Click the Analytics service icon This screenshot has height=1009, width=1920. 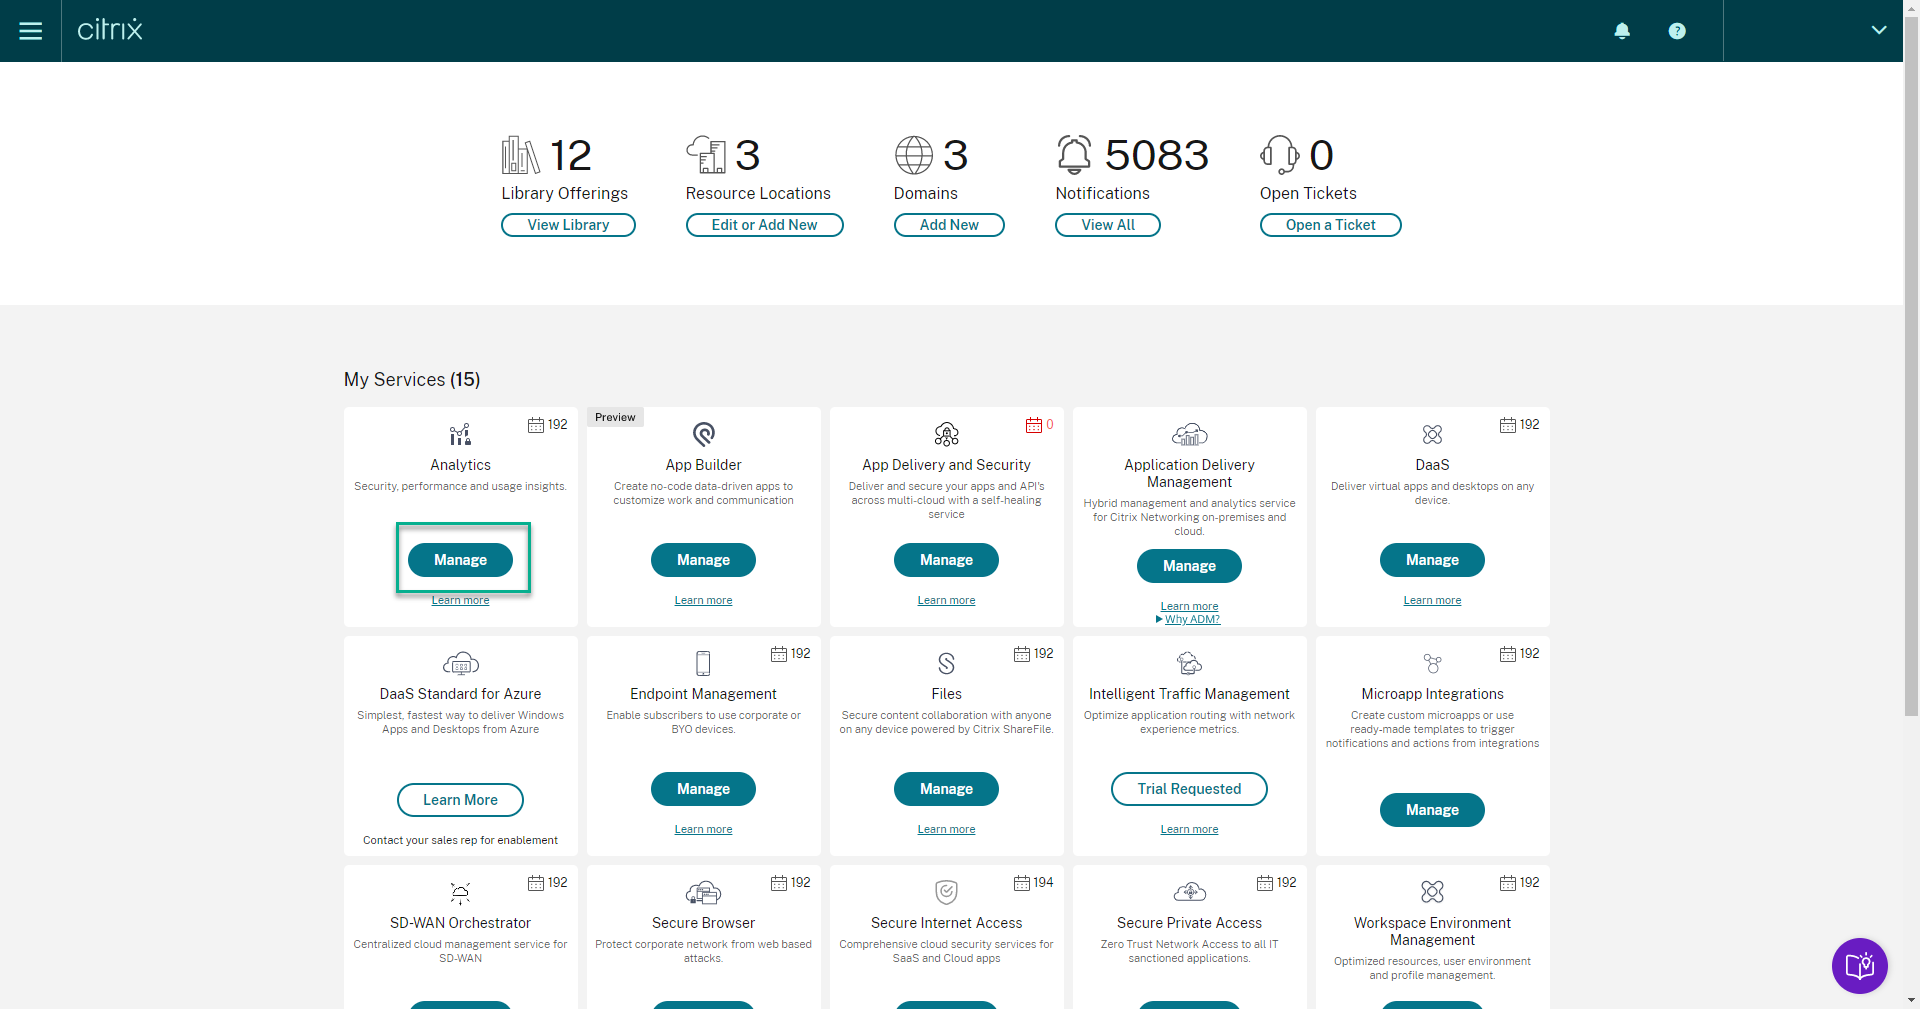pyautogui.click(x=460, y=434)
